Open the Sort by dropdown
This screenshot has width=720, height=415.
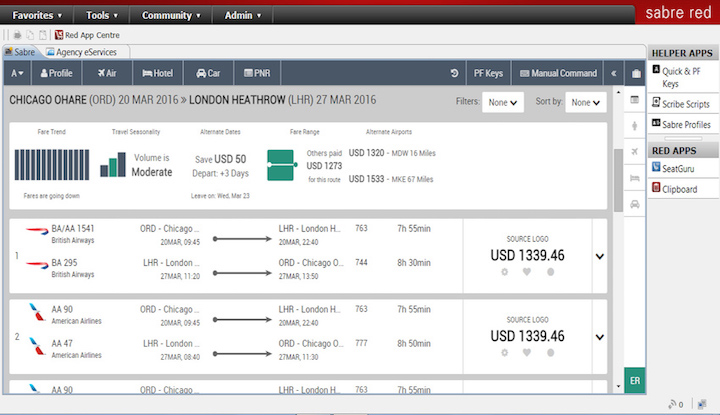tap(585, 102)
